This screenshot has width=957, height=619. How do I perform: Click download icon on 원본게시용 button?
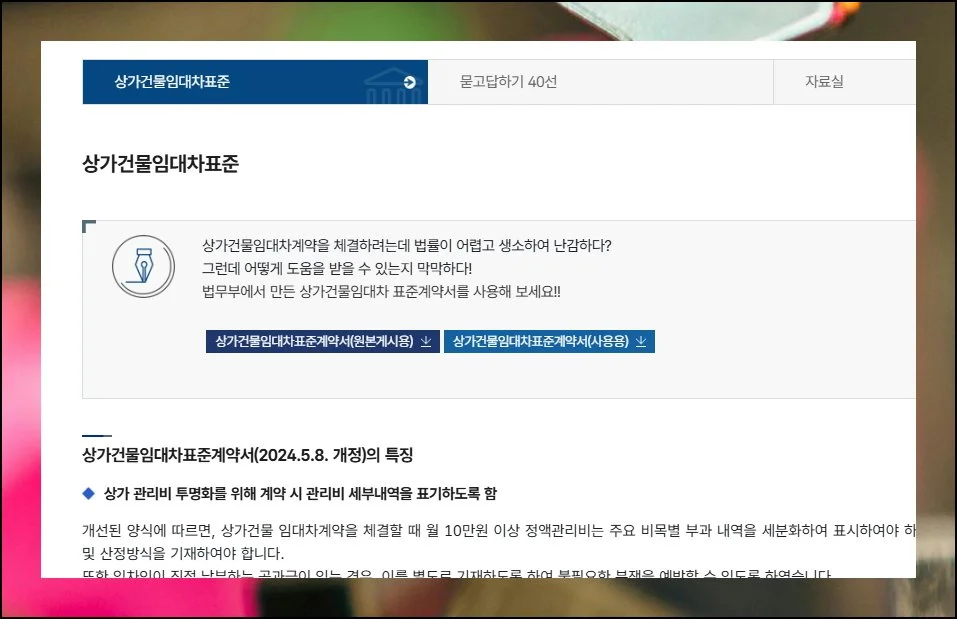click(426, 342)
